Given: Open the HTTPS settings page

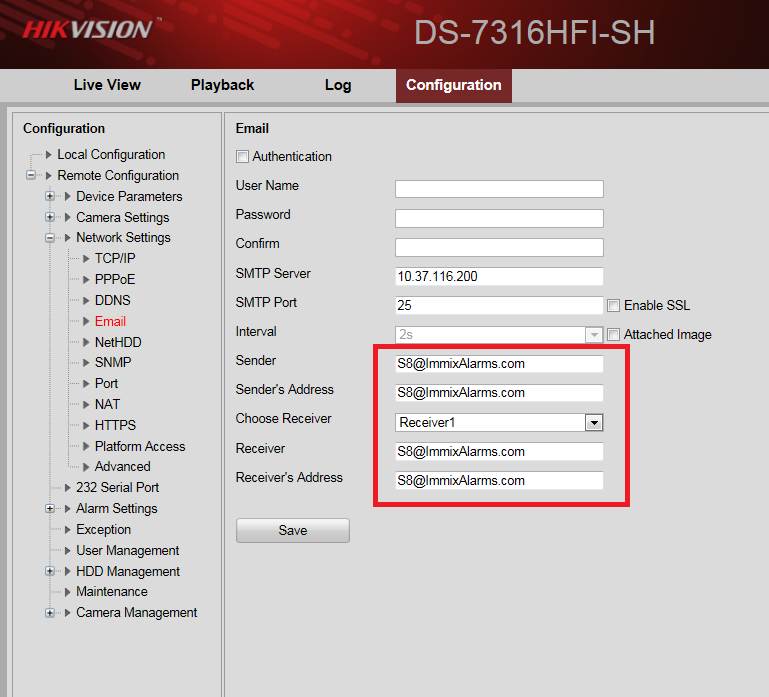Looking at the screenshot, I should click(x=115, y=425).
